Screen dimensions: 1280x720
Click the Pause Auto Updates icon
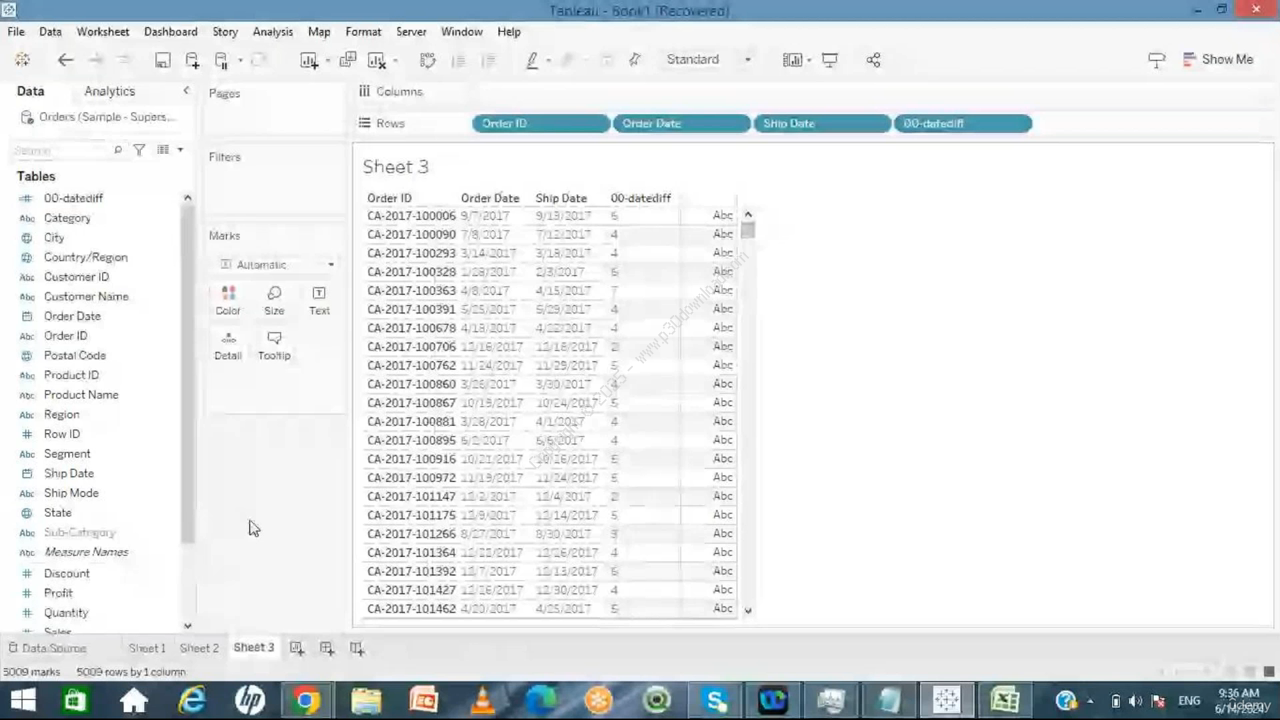click(x=222, y=60)
